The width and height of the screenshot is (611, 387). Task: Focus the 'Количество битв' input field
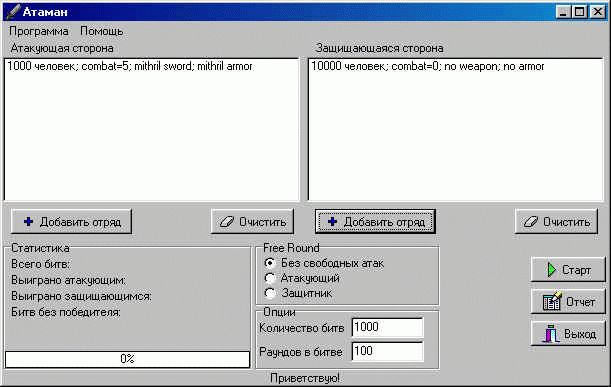pyautogui.click(x=387, y=327)
